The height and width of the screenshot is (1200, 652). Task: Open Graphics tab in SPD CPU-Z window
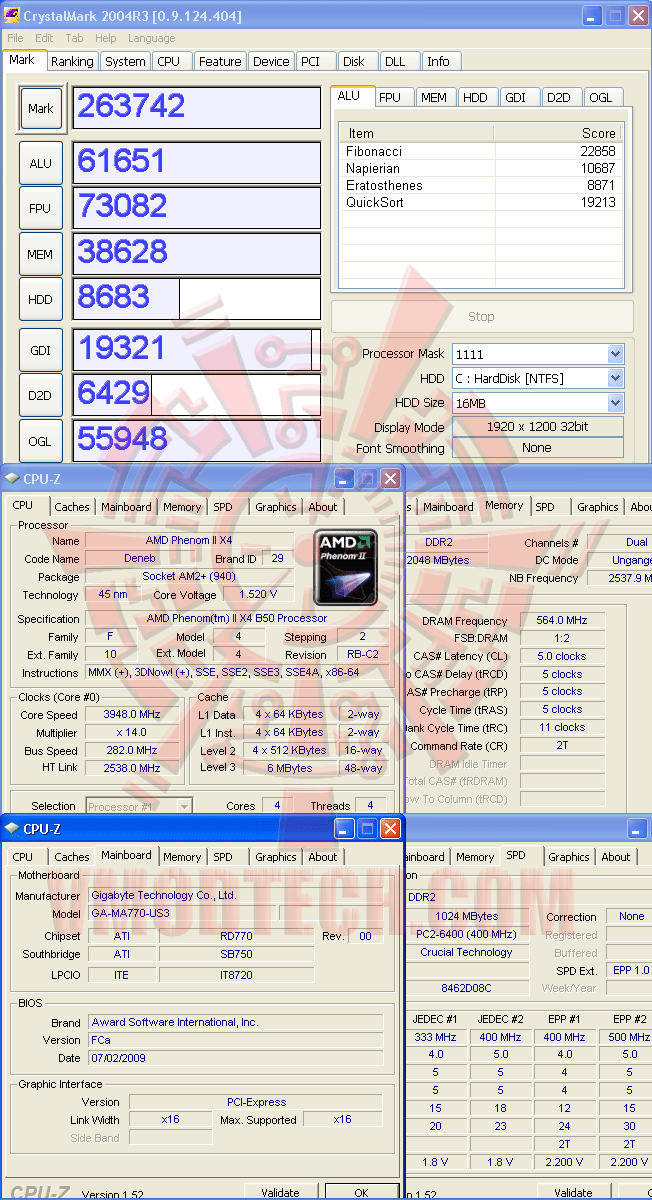point(569,857)
